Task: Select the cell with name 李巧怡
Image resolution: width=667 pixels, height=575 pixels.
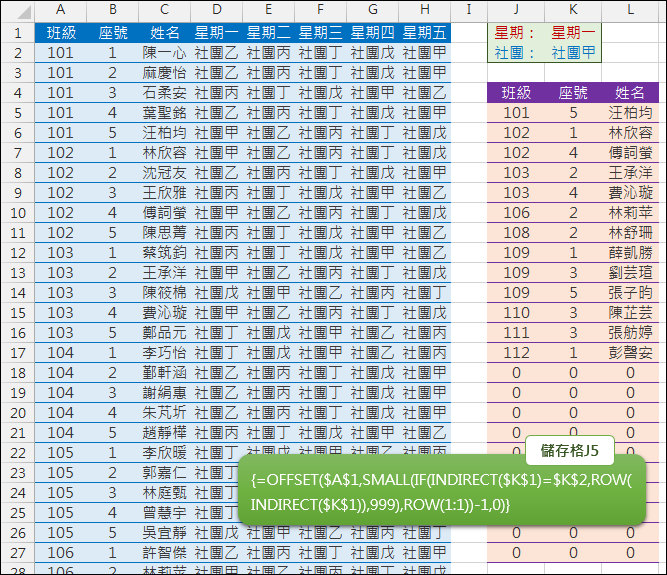Action: click(x=165, y=353)
